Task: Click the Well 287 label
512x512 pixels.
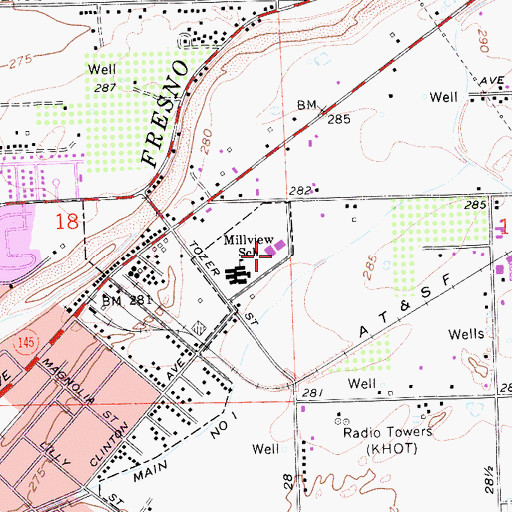Action: click(x=102, y=78)
